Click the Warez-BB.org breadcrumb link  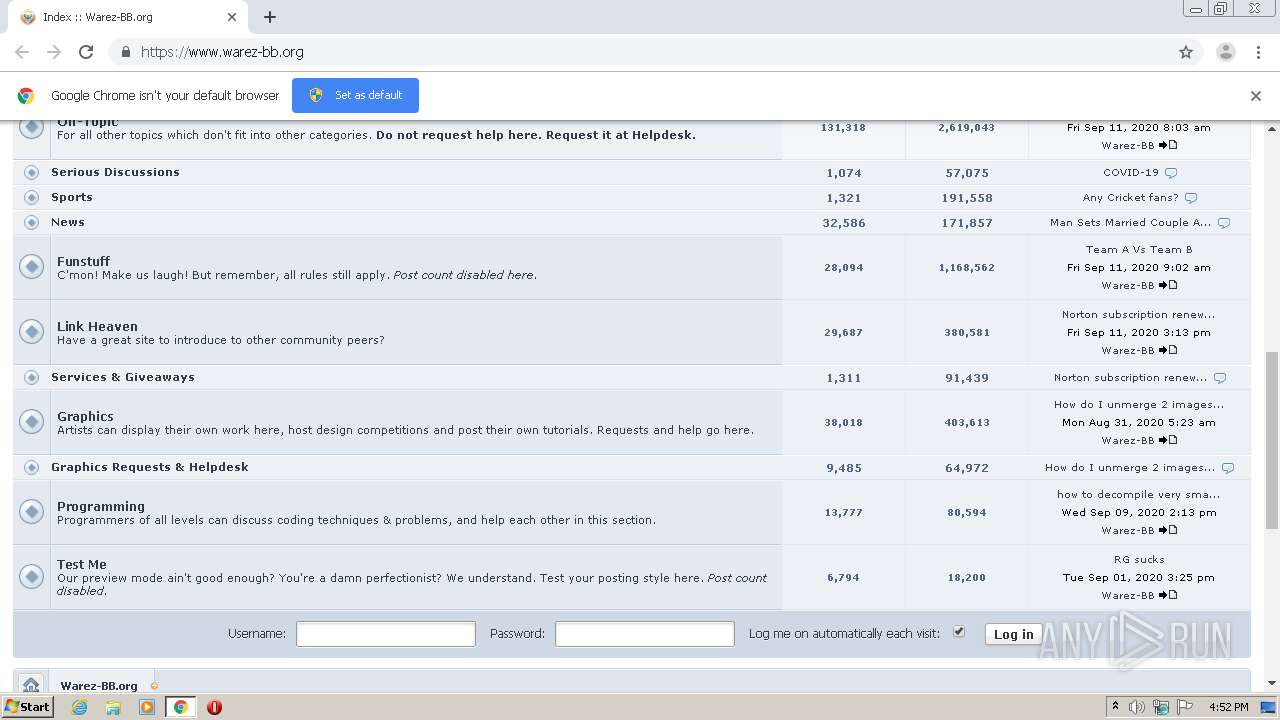click(x=99, y=686)
